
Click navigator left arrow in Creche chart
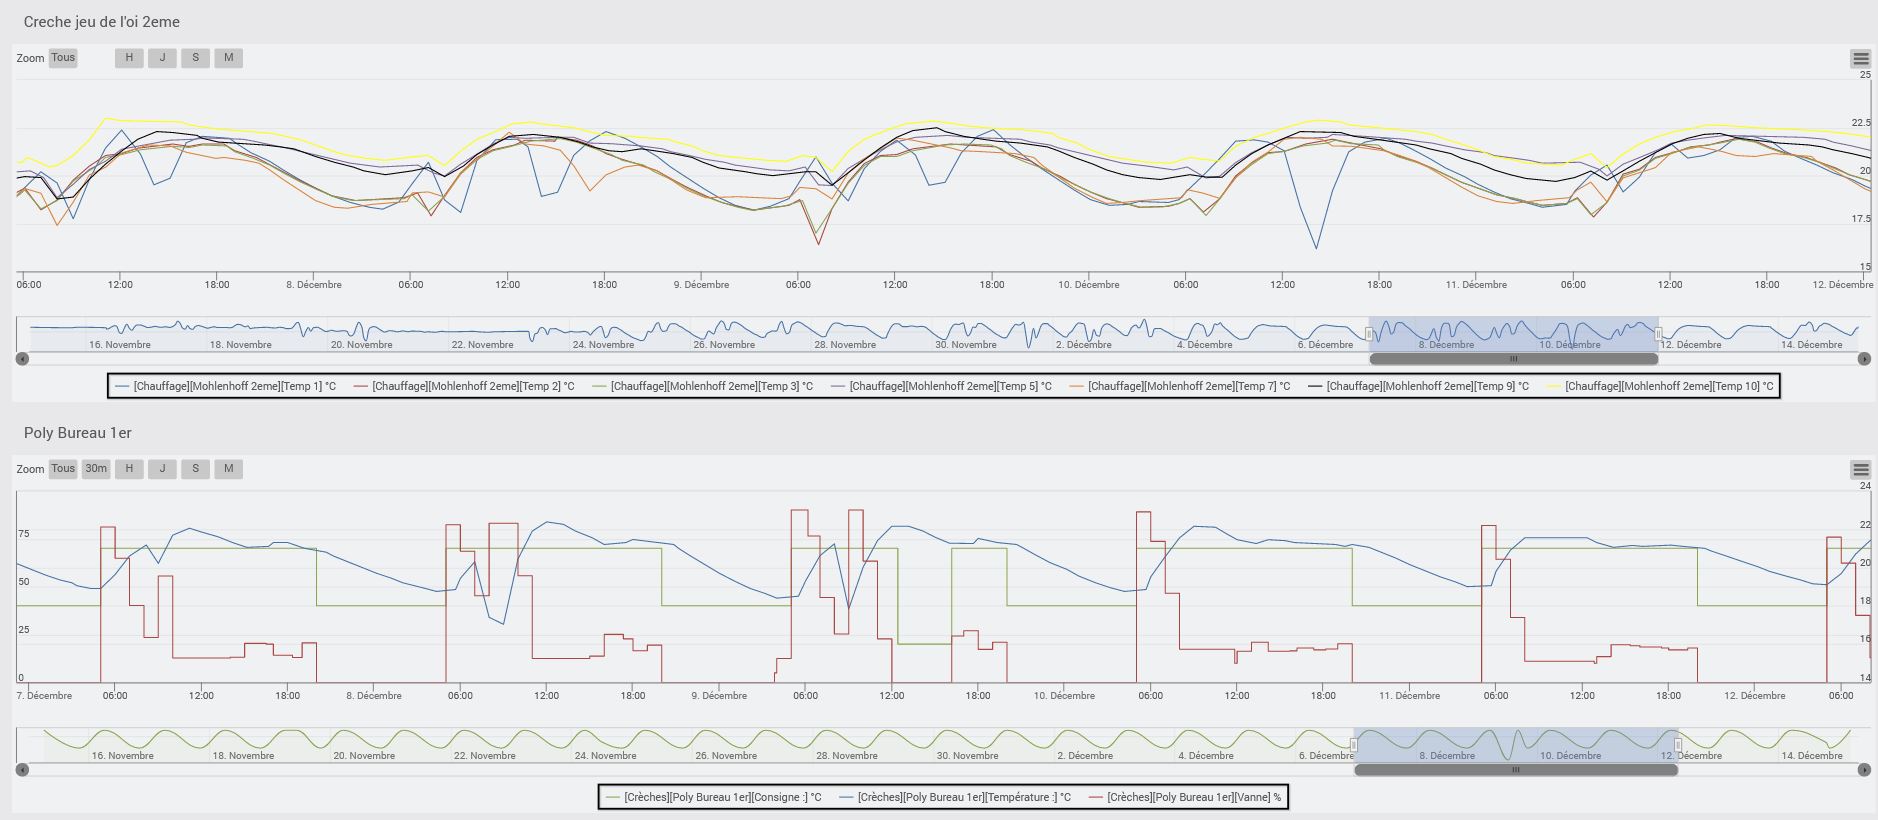click(x=22, y=359)
